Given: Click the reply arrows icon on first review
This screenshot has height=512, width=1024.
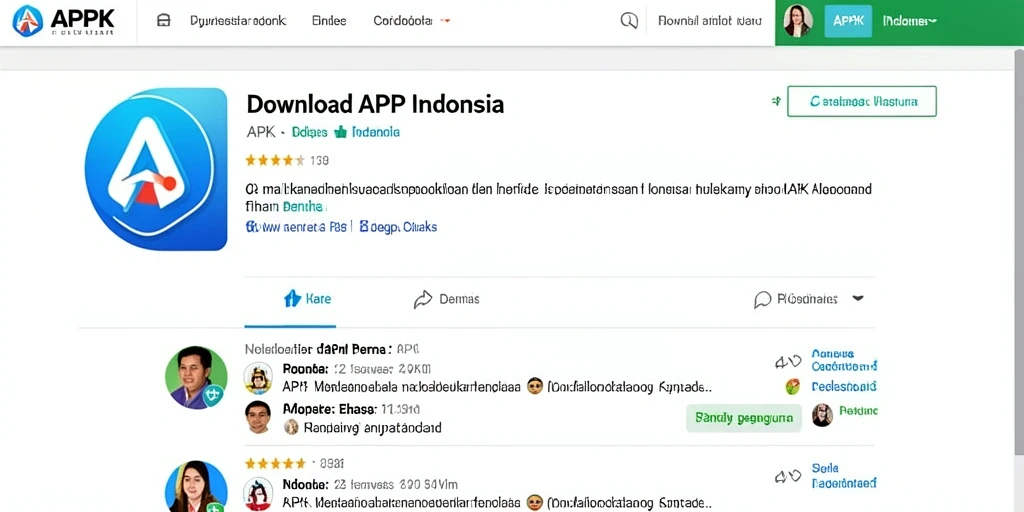Looking at the screenshot, I should click(788, 361).
